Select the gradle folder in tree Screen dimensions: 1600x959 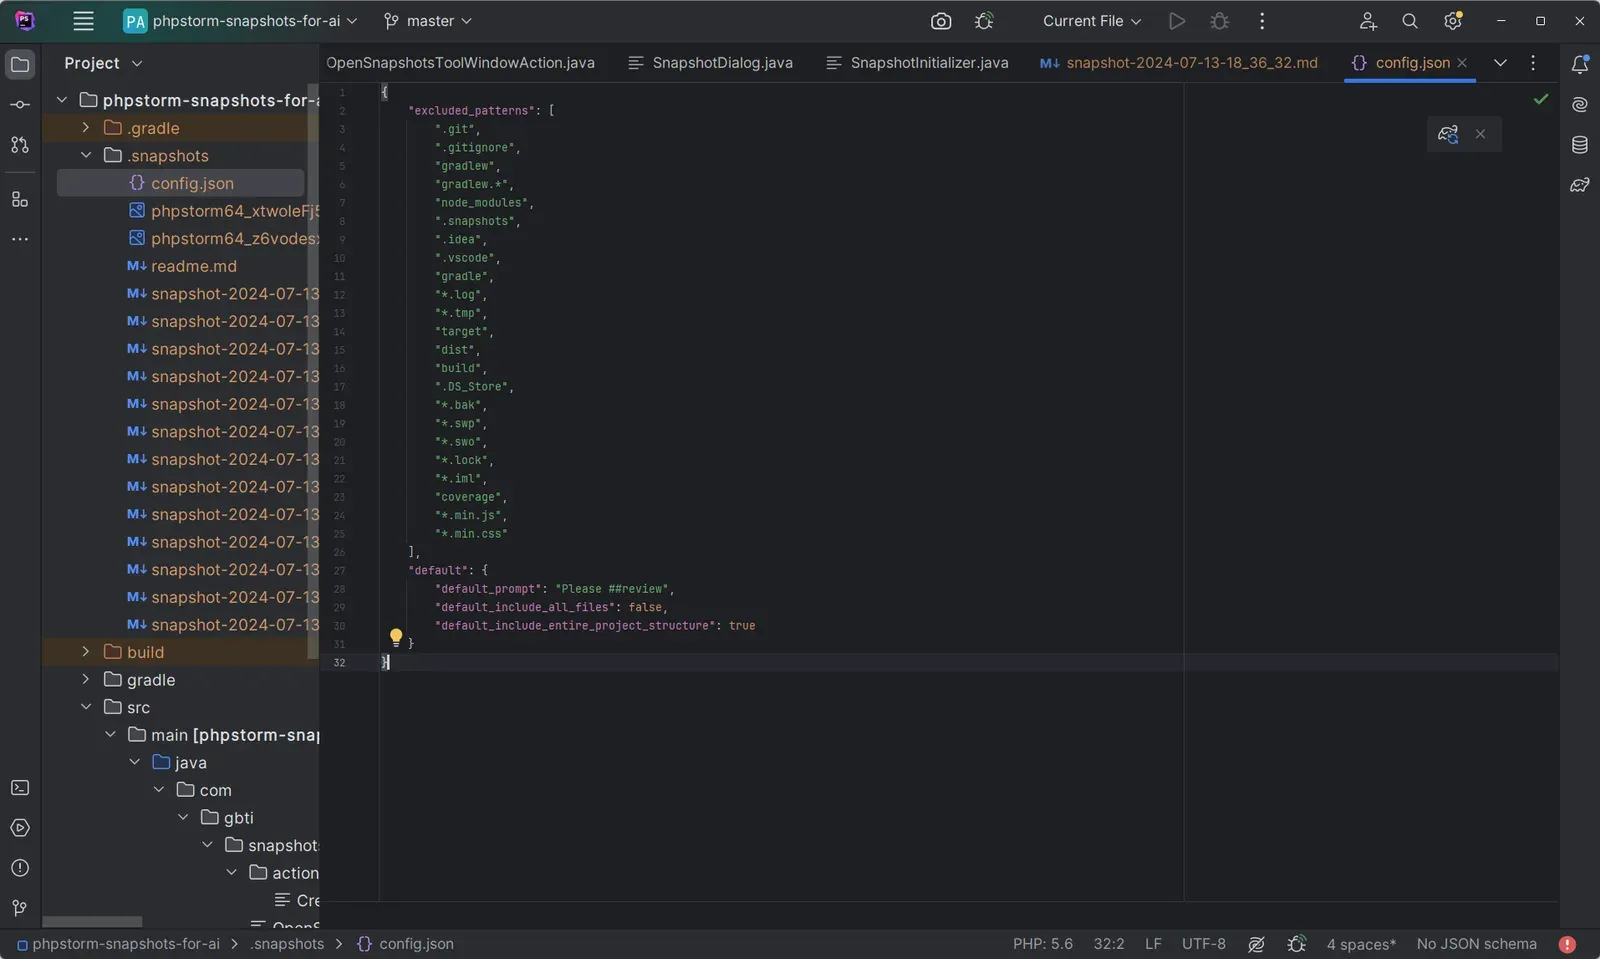click(150, 680)
